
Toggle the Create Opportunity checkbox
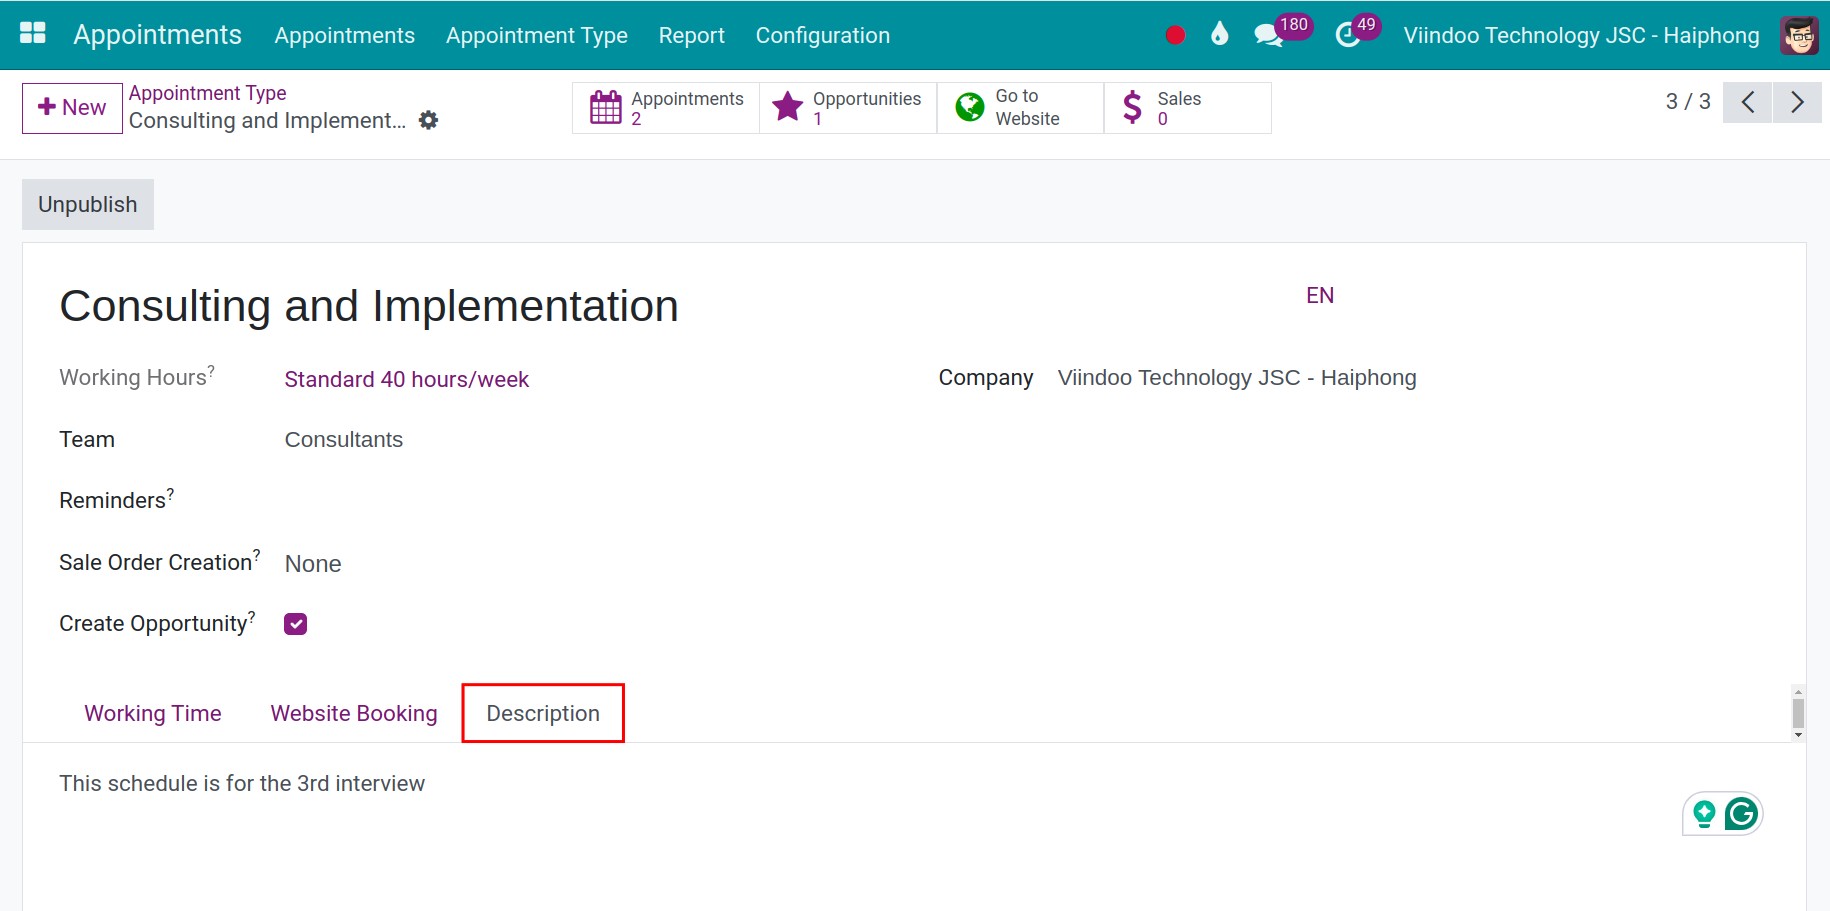[x=295, y=624]
